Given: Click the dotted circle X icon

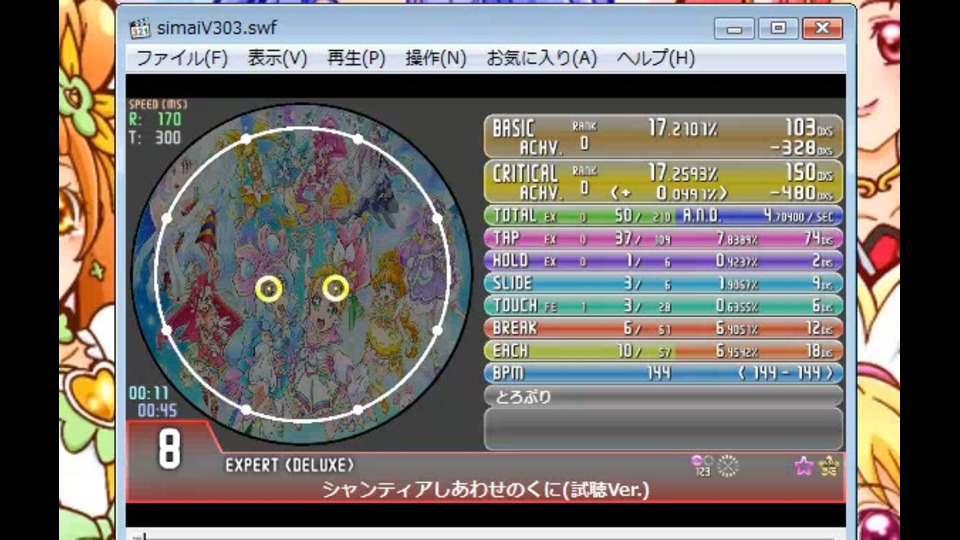Looking at the screenshot, I should [x=728, y=466].
